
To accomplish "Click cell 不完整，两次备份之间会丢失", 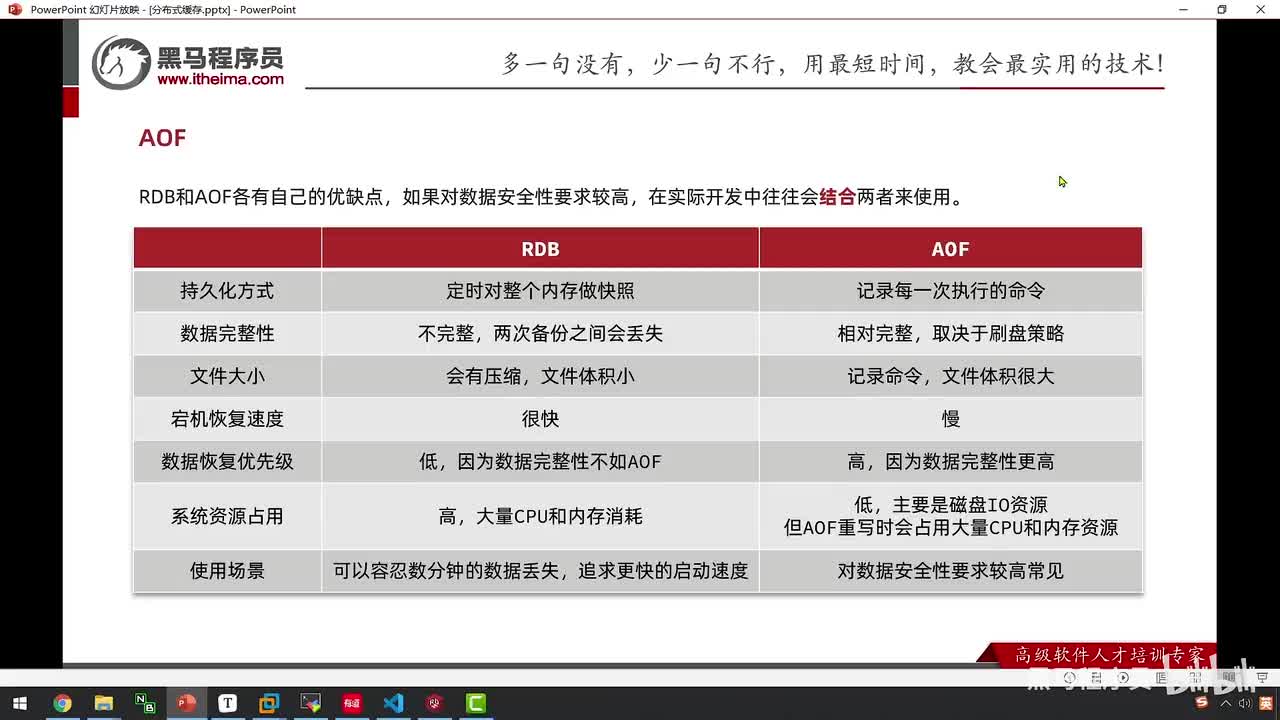I will click(x=540, y=333).
